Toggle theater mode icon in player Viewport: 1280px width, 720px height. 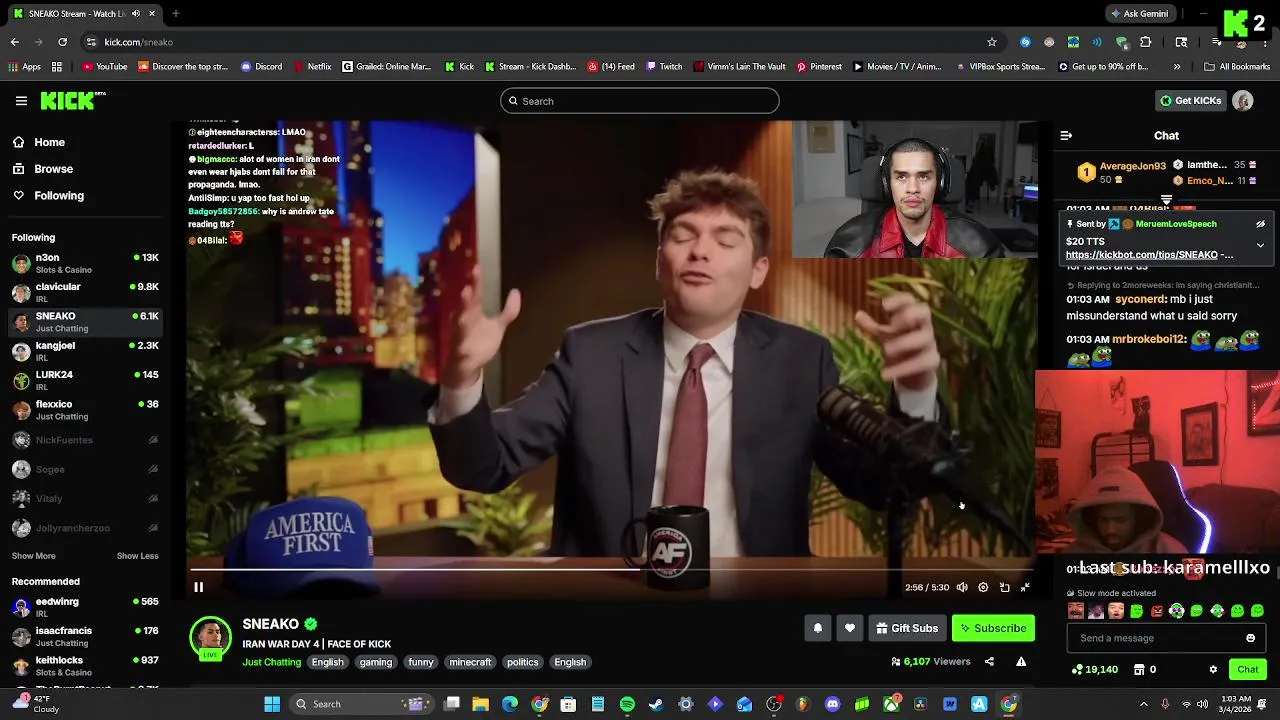(x=1004, y=588)
